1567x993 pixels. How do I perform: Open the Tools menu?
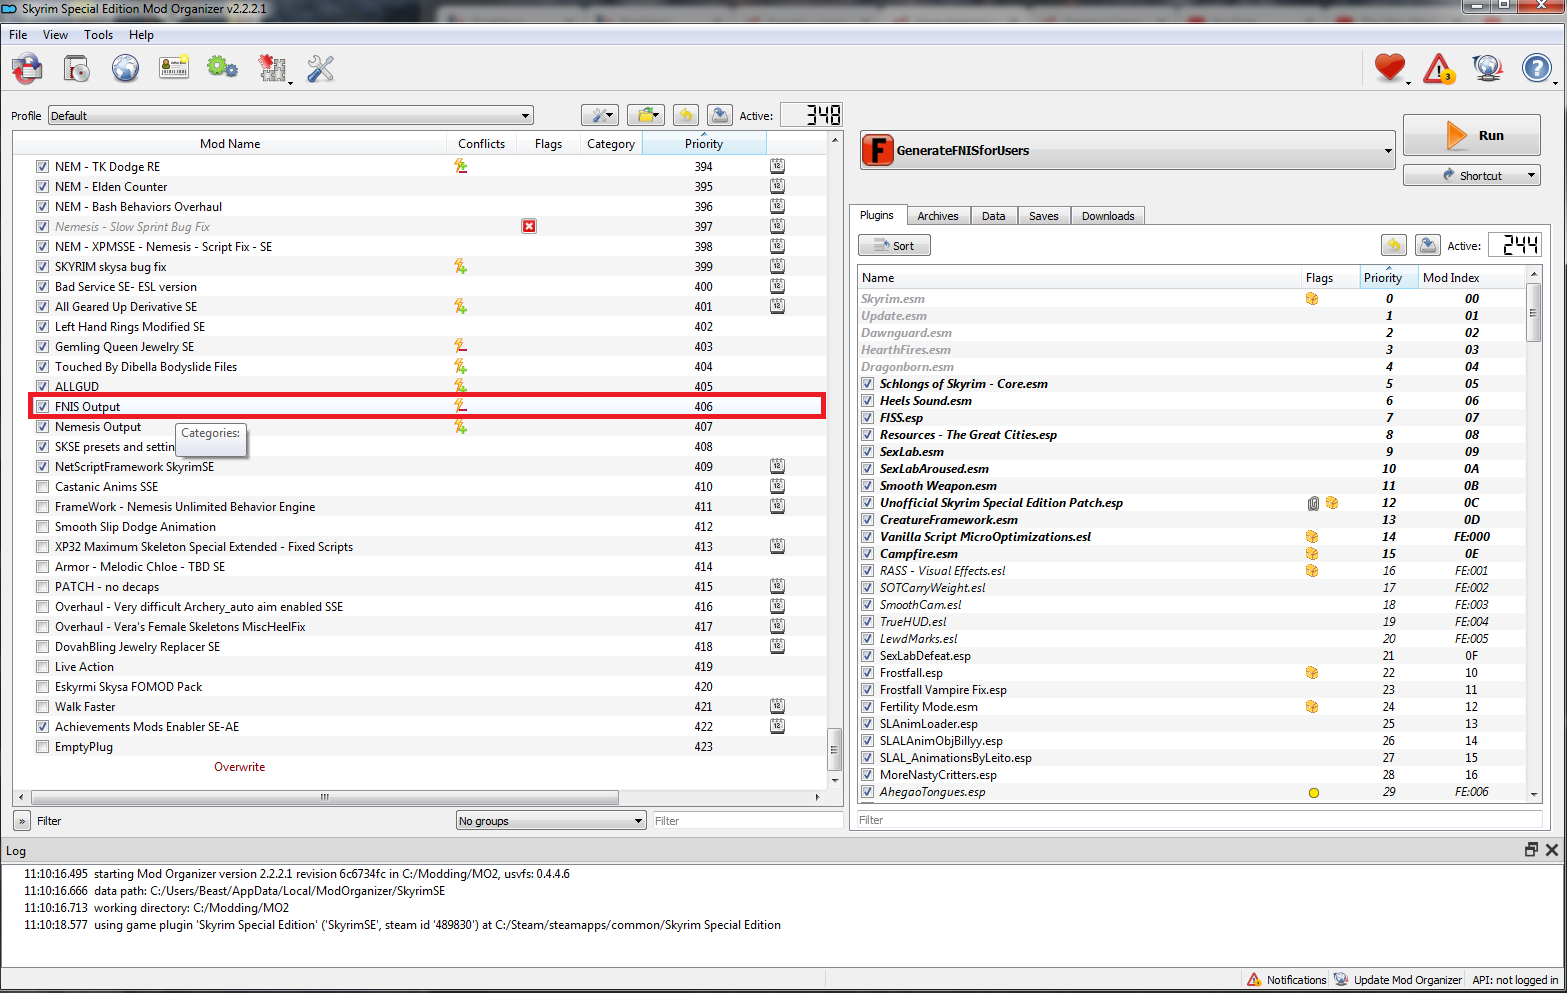click(x=98, y=35)
